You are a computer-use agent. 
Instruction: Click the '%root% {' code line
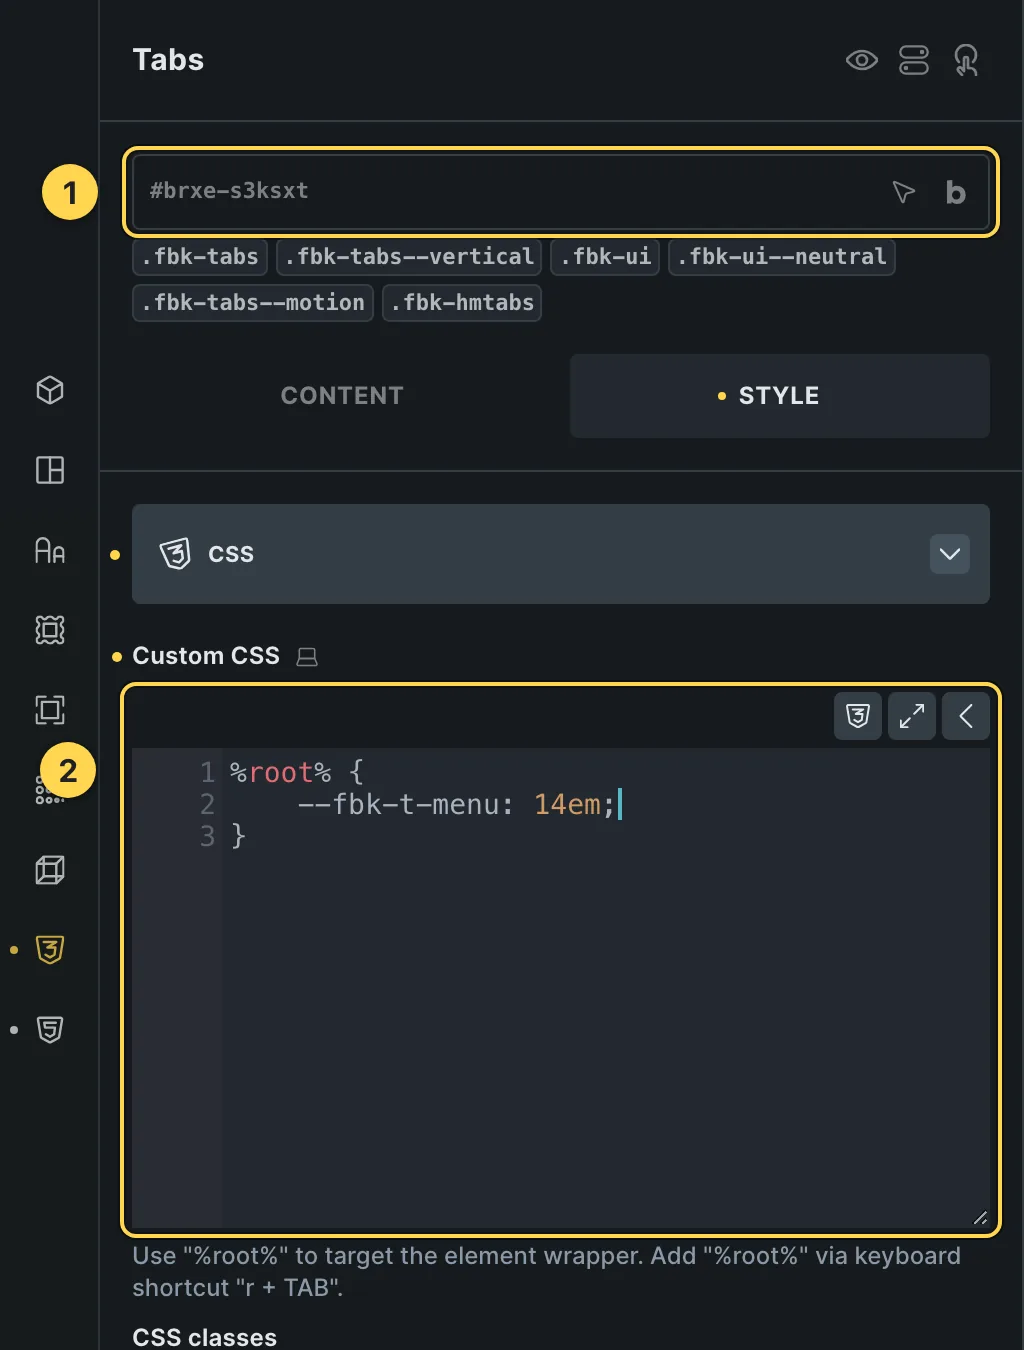(x=297, y=772)
